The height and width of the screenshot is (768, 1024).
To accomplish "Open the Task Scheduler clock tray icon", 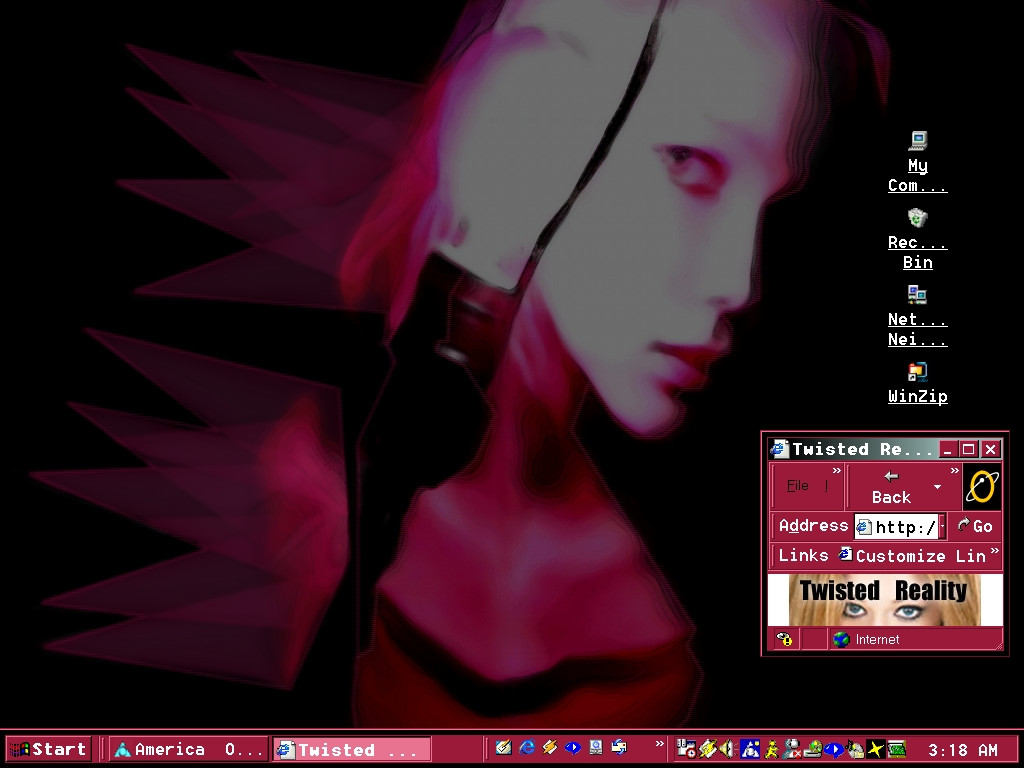I will click(x=686, y=748).
